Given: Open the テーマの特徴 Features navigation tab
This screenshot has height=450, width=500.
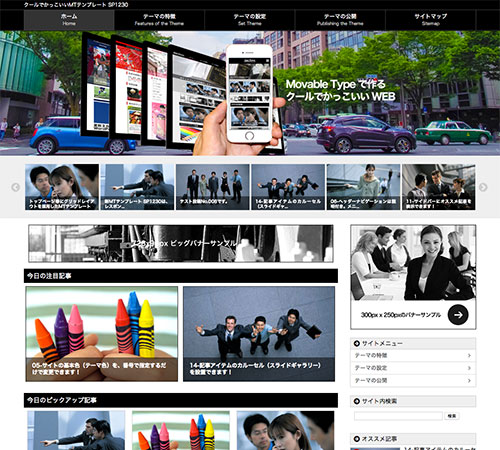Looking at the screenshot, I should [x=159, y=20].
